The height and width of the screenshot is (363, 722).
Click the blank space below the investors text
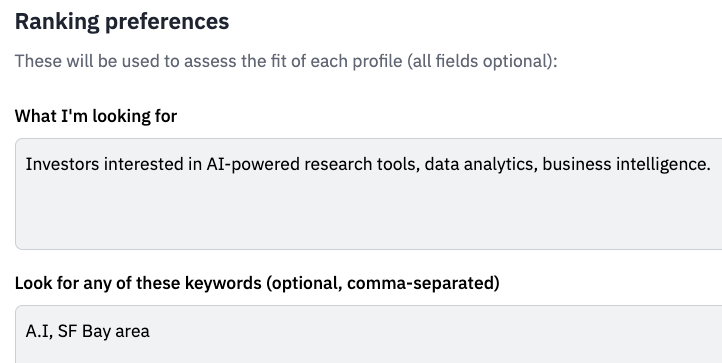click(368, 214)
